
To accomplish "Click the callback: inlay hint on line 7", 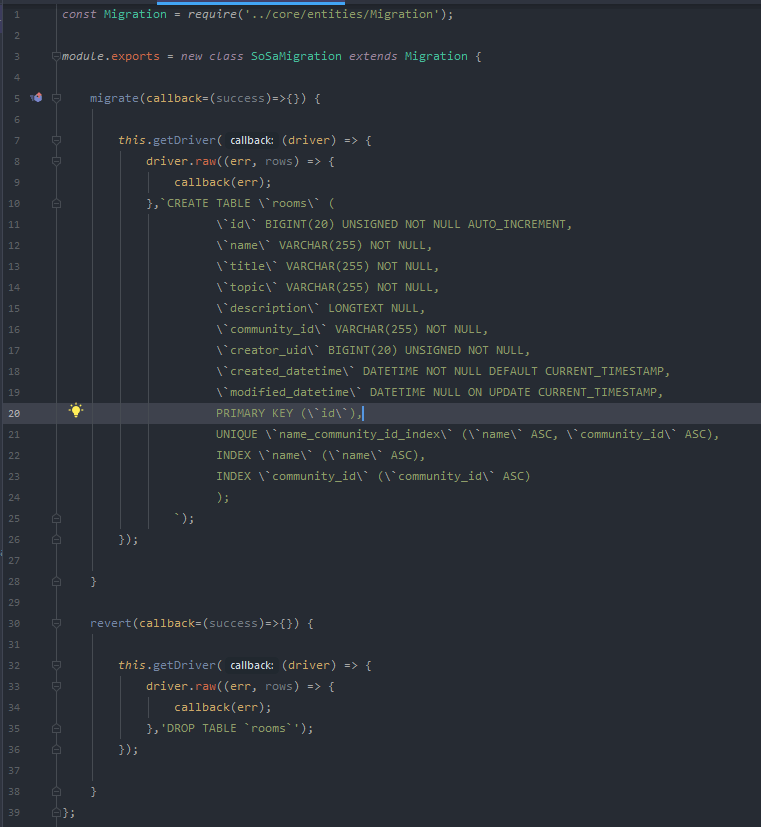I will point(252,140).
